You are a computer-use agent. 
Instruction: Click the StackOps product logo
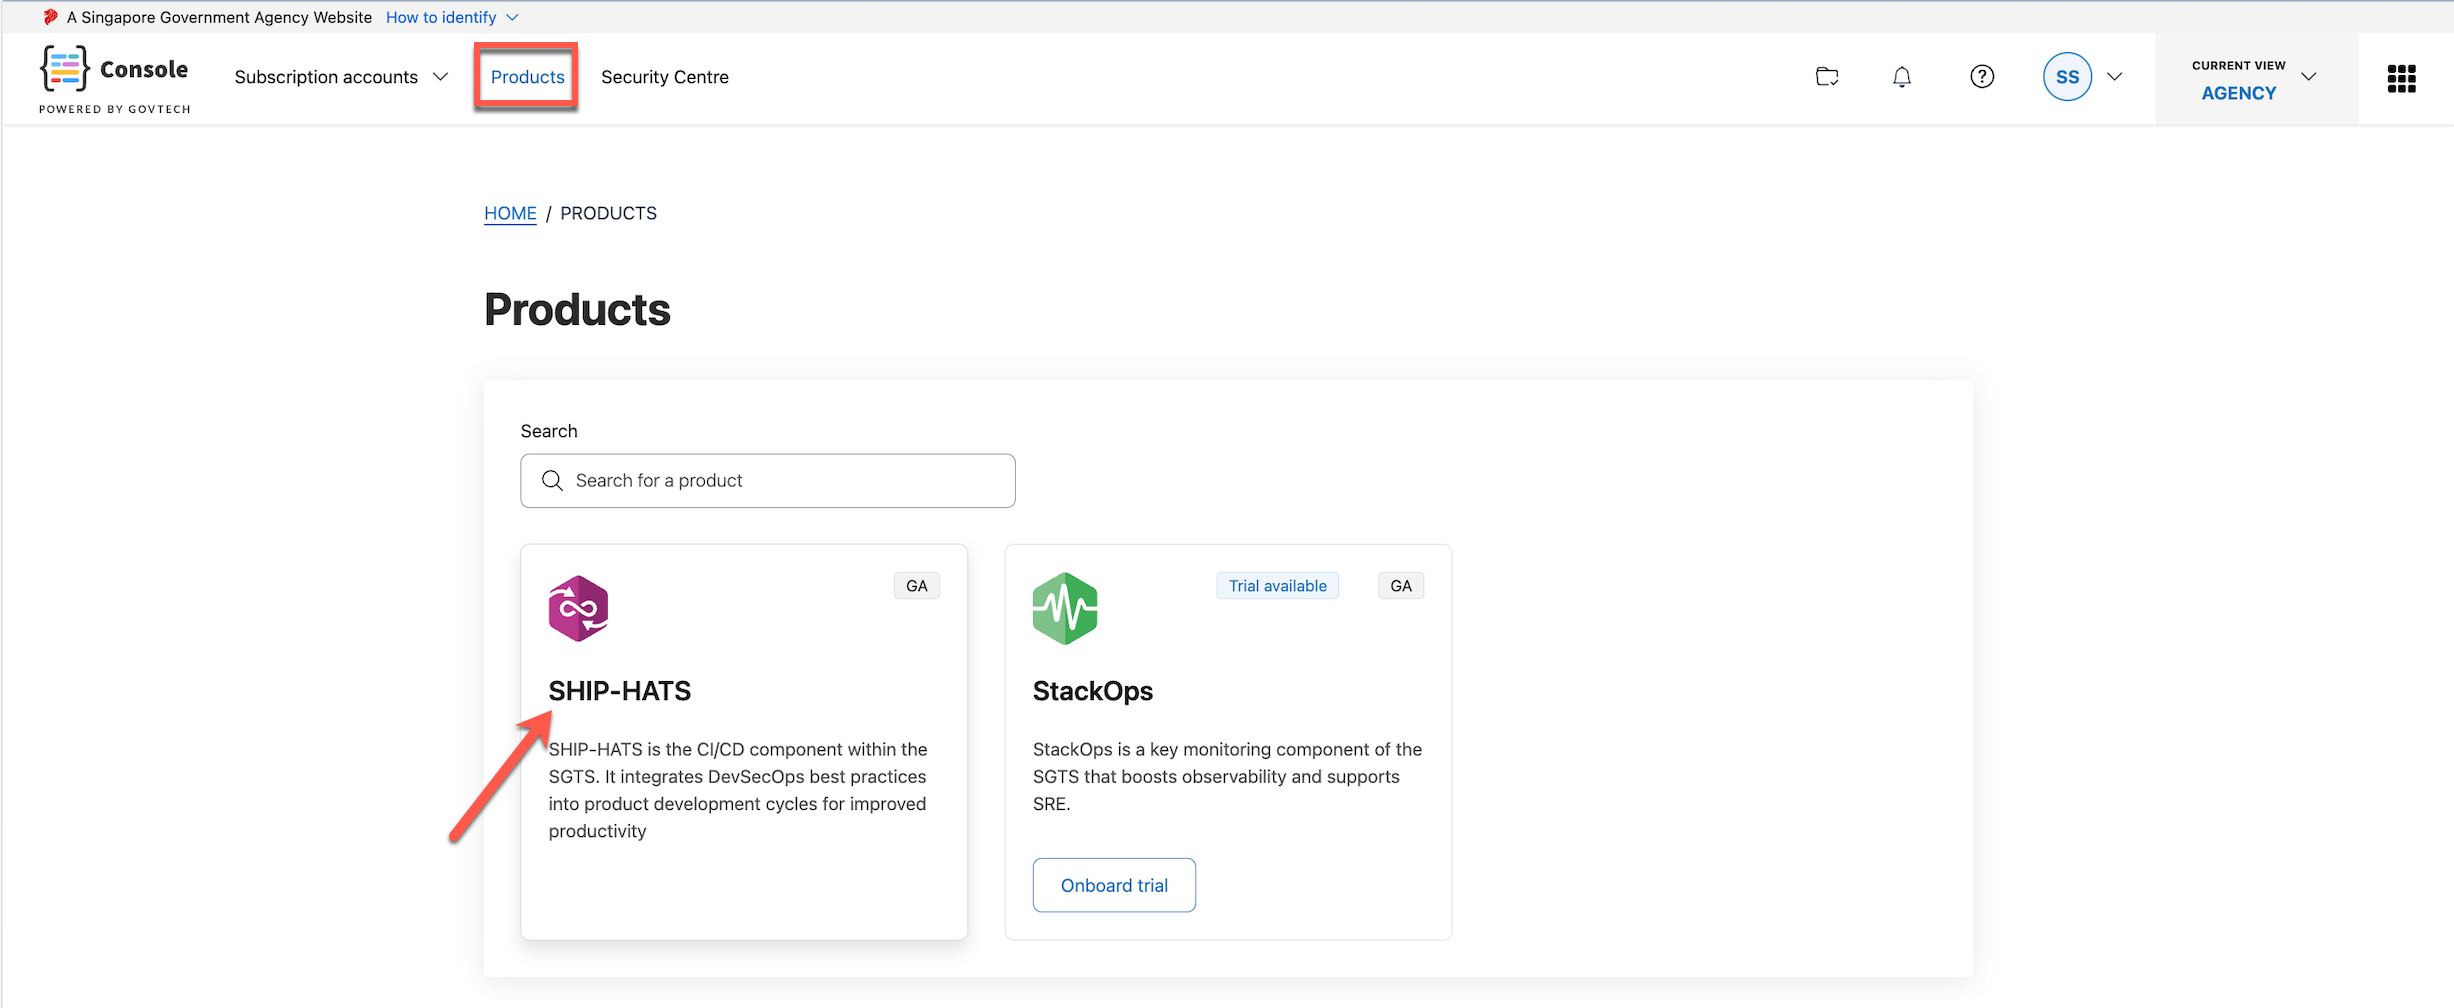coord(1065,608)
